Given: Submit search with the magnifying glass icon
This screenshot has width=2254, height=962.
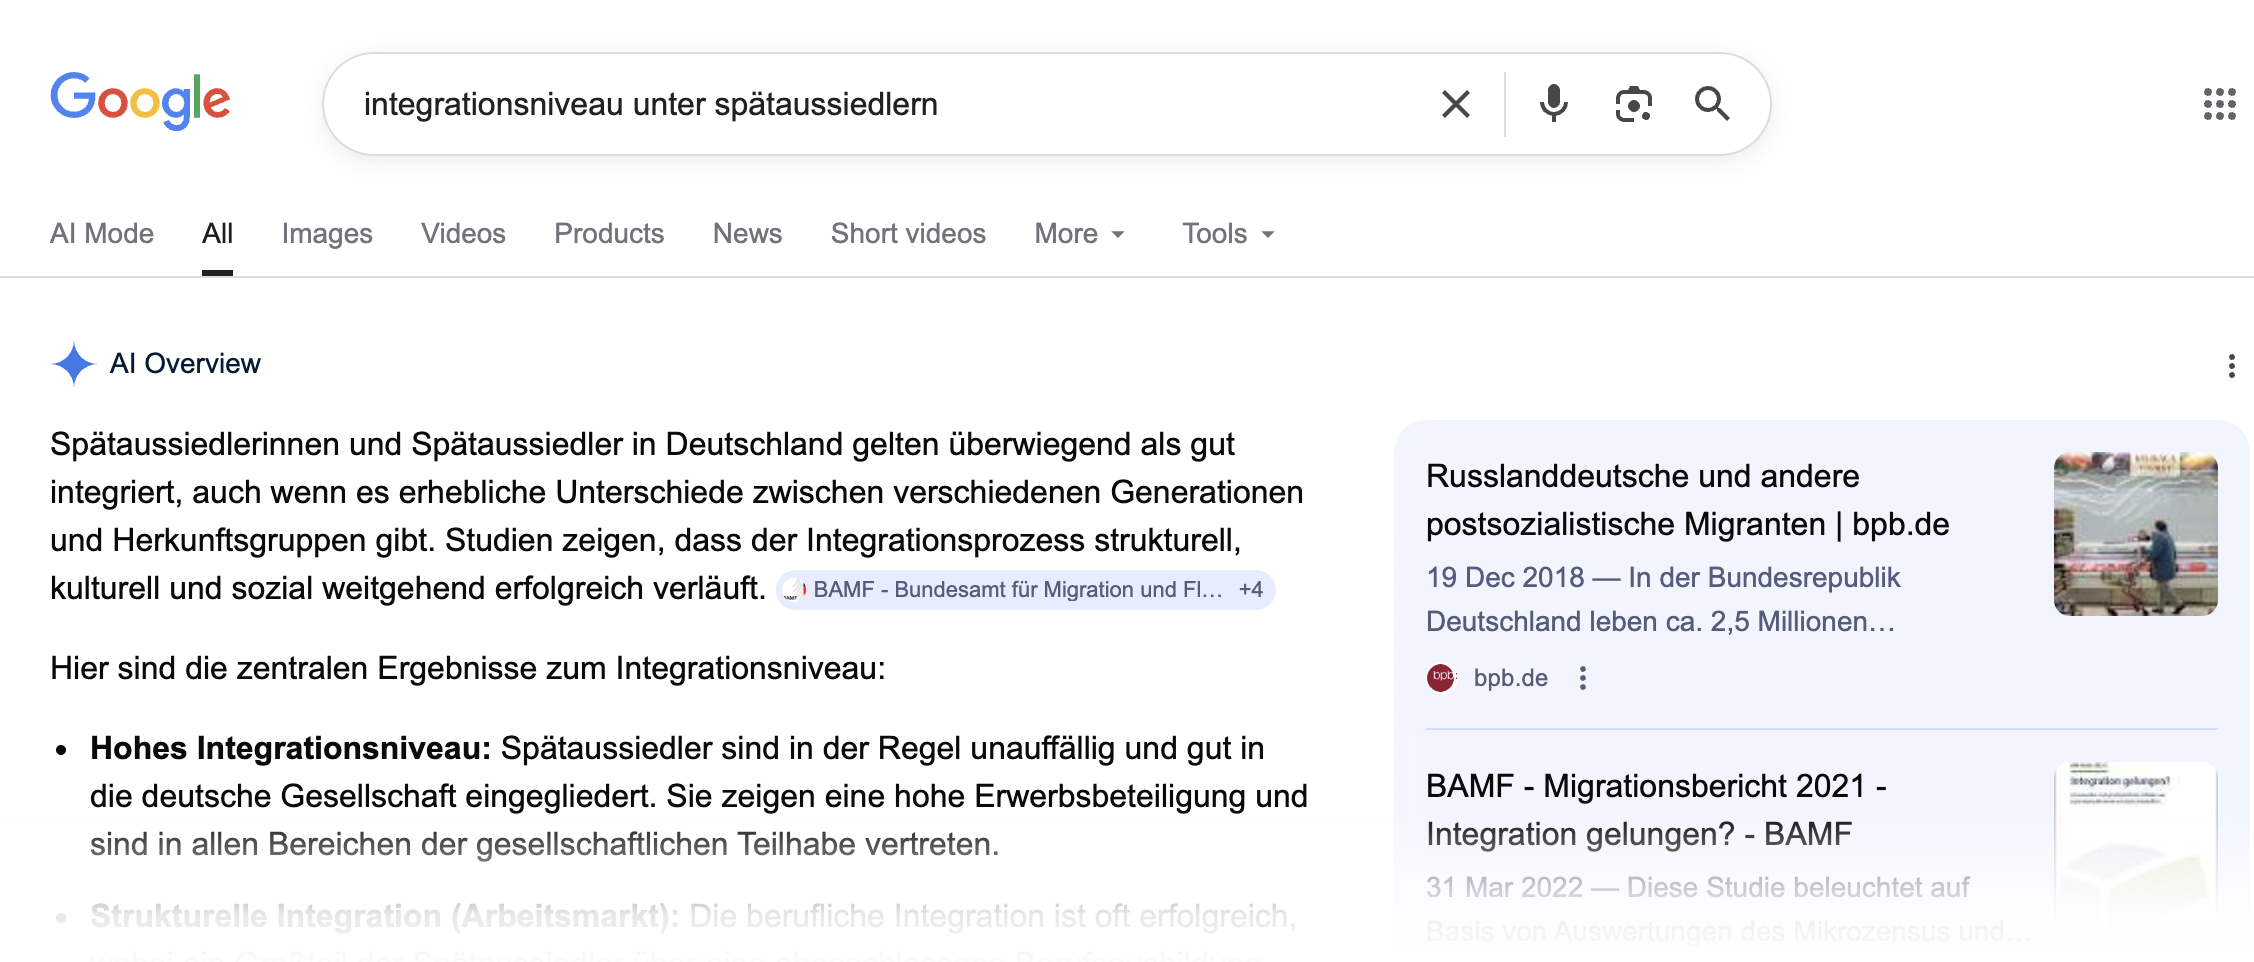Looking at the screenshot, I should [x=1712, y=104].
